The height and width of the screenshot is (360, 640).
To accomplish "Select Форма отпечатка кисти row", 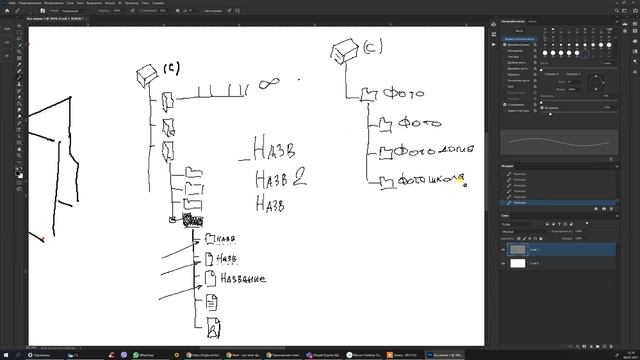I will pyautogui.click(x=519, y=39).
